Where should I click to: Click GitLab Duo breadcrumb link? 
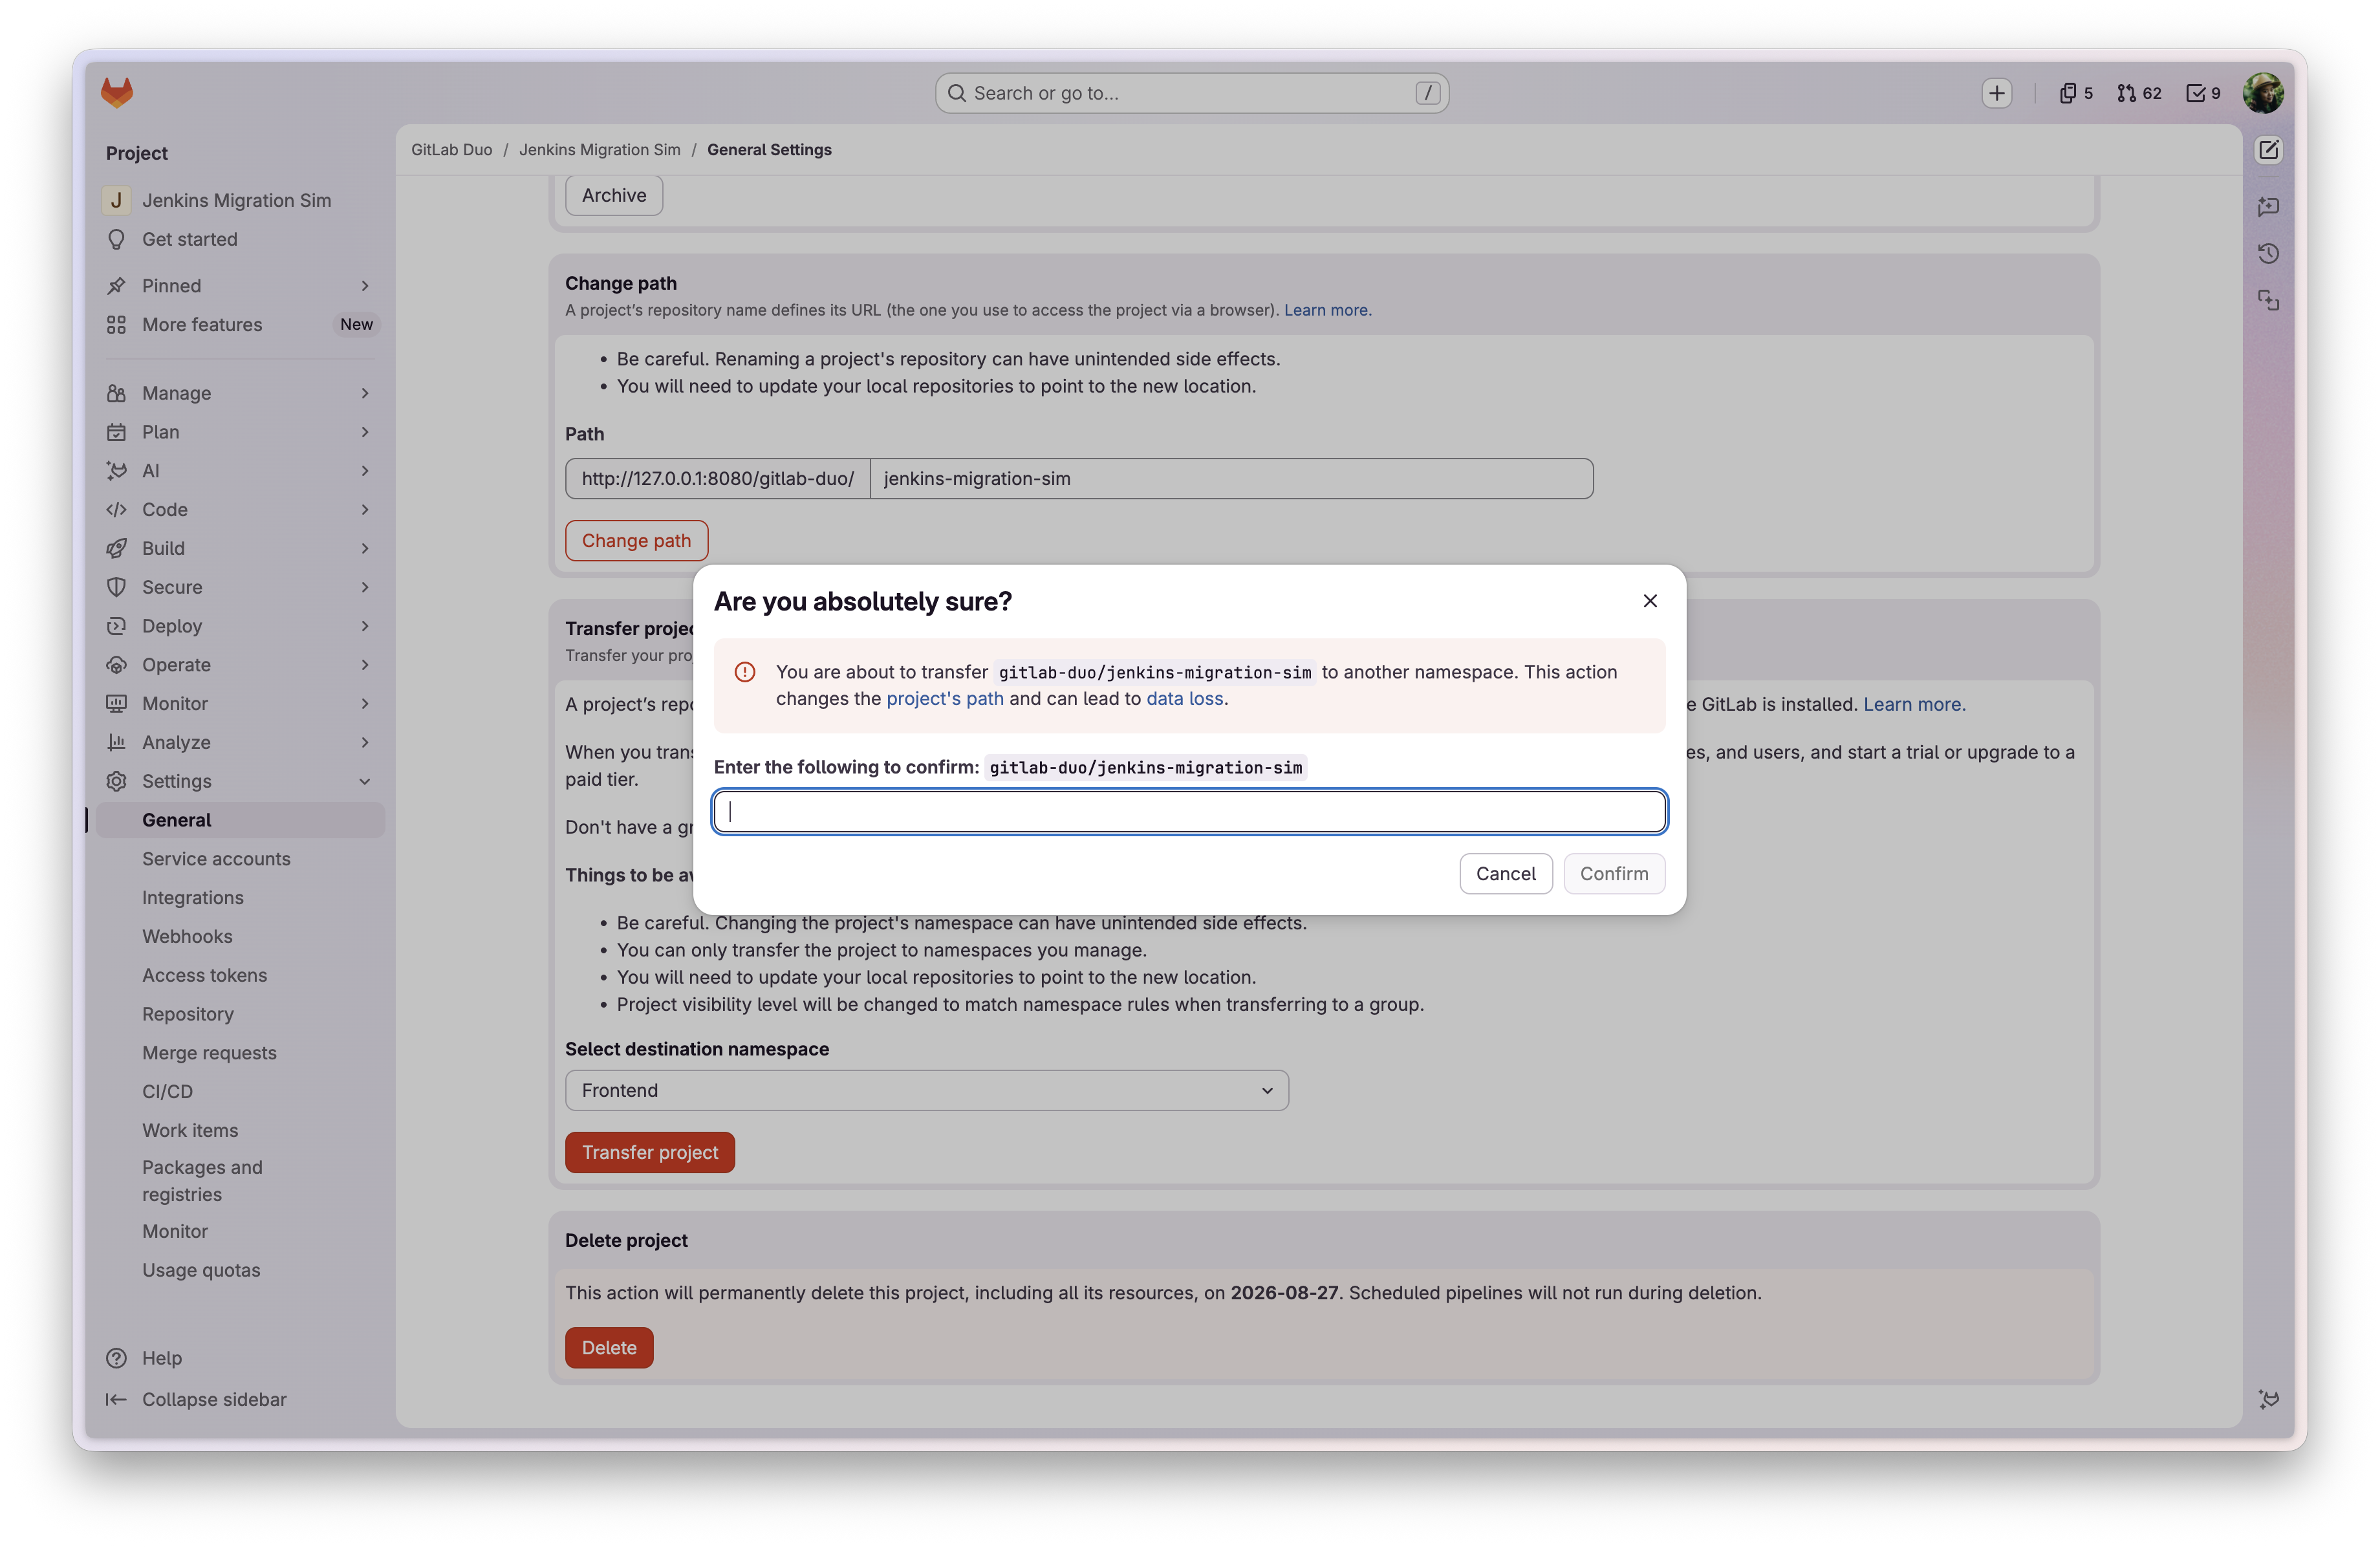point(451,150)
